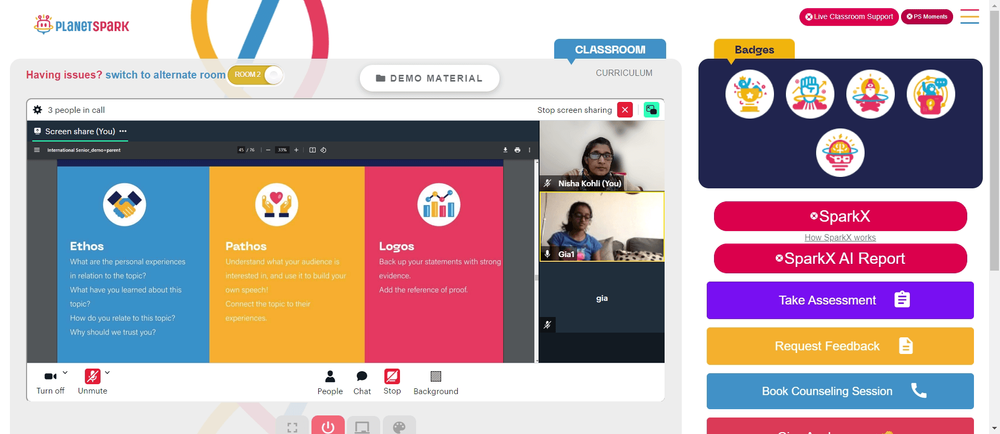This screenshot has height=434, width=1000.
Task: Click the meditating guru badge
Action: click(870, 94)
